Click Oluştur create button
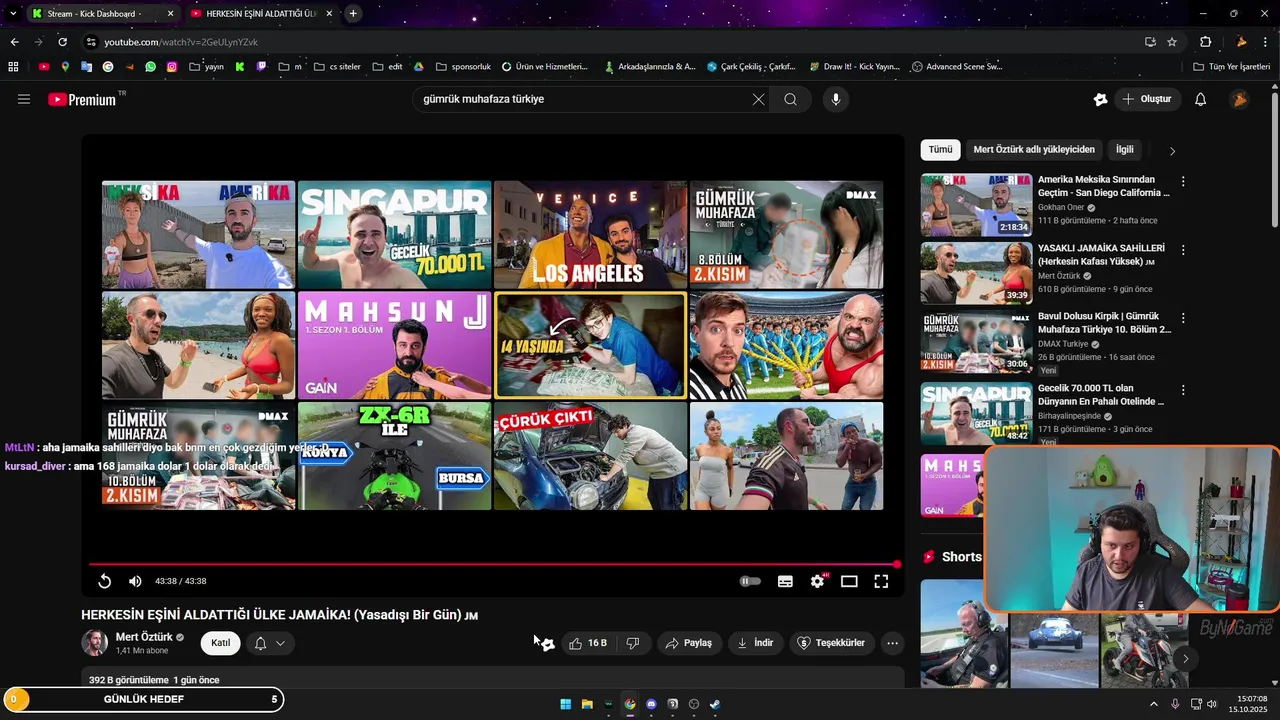Image resolution: width=1280 pixels, height=720 pixels. point(1147,99)
